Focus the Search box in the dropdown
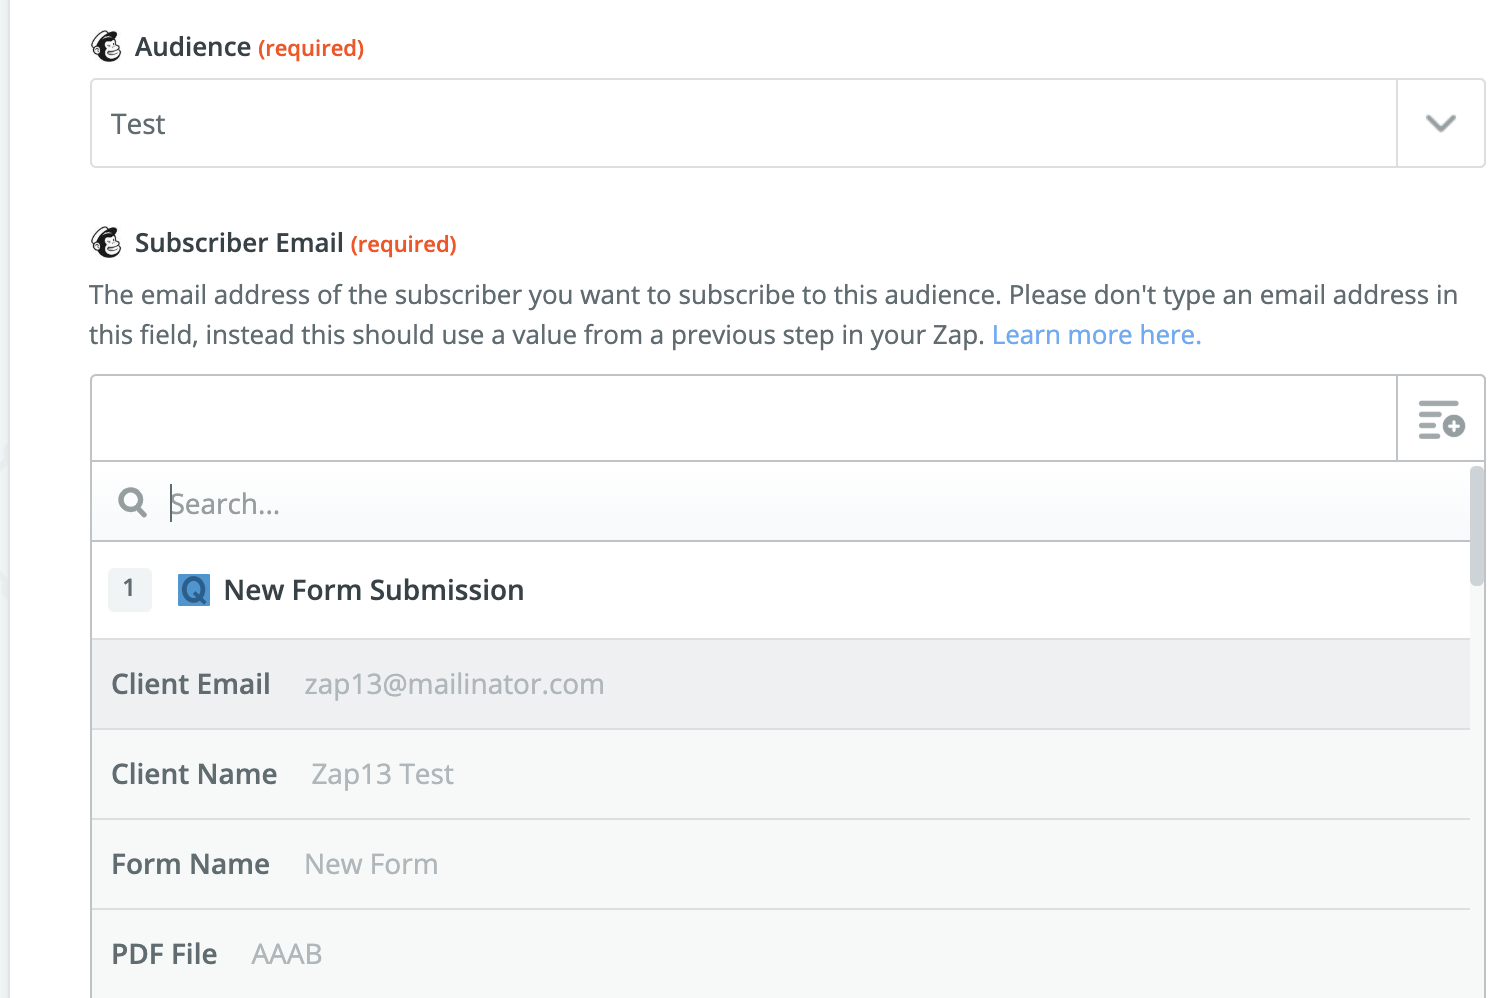Image resolution: width=1504 pixels, height=998 pixels. click(815, 503)
